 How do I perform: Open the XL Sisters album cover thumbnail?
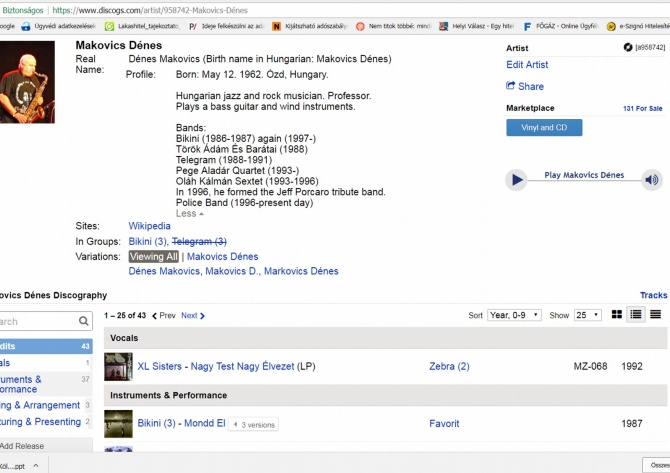click(x=118, y=367)
